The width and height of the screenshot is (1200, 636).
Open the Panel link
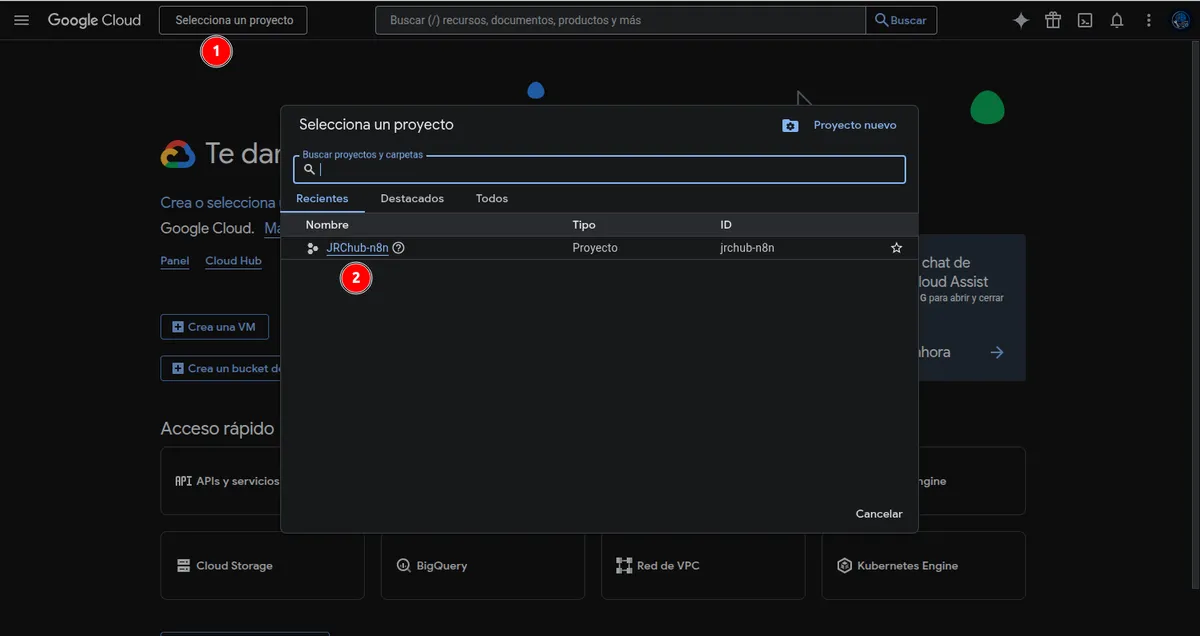click(x=175, y=261)
